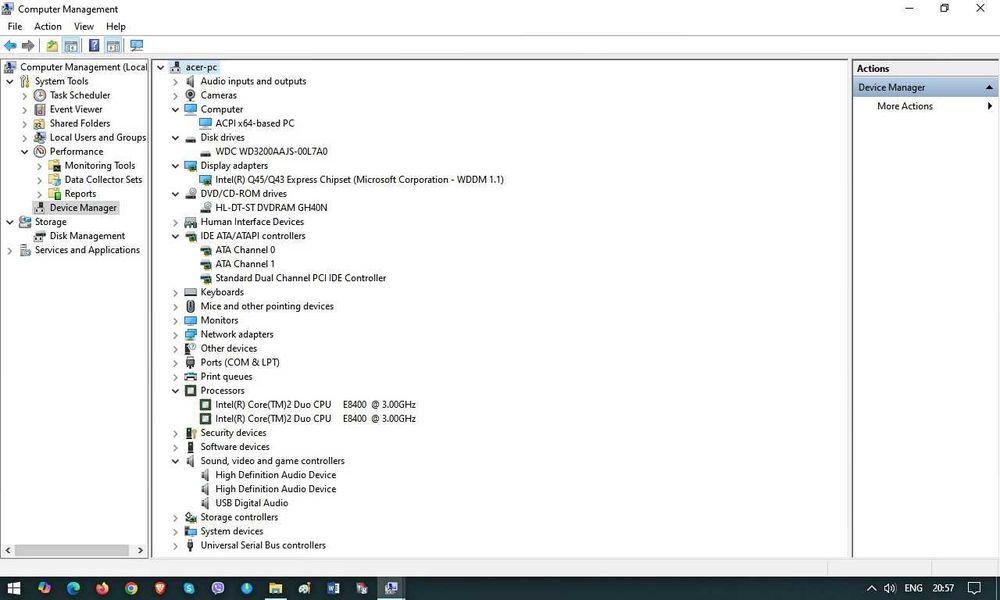
Task: Open the View menu
Action: 84,26
